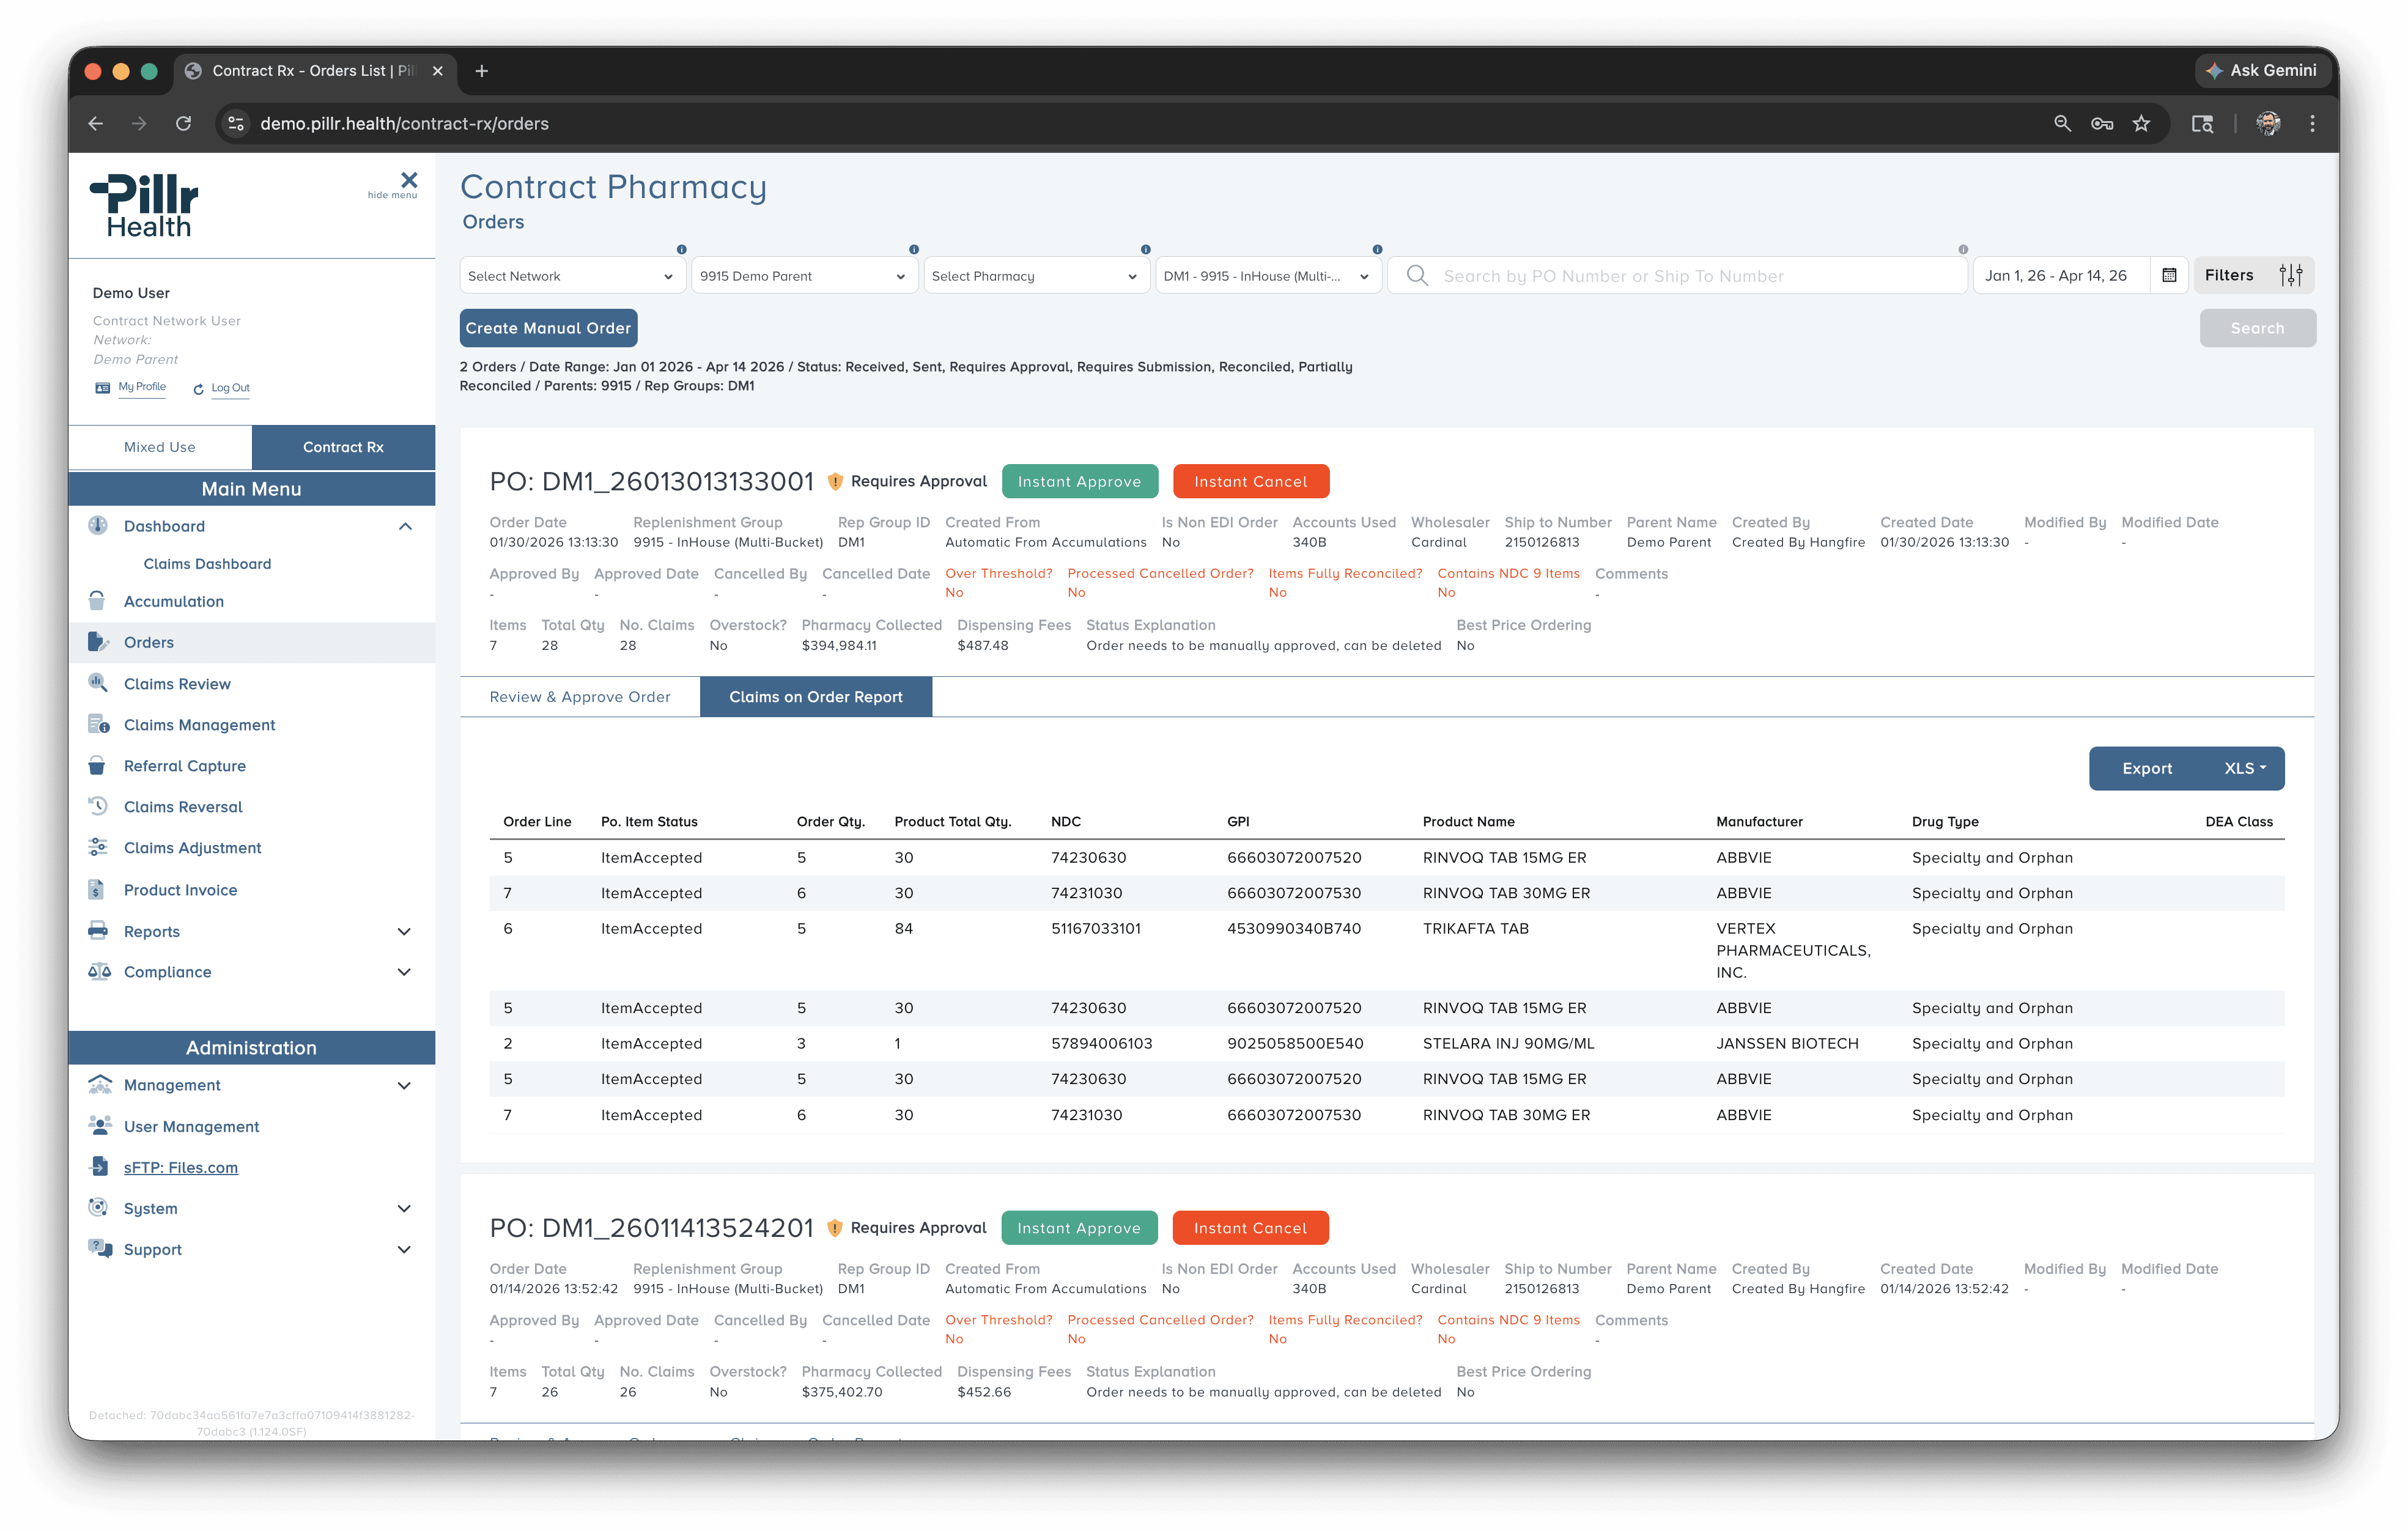Click the Log Out link
2408x1531 pixels.
(230, 388)
